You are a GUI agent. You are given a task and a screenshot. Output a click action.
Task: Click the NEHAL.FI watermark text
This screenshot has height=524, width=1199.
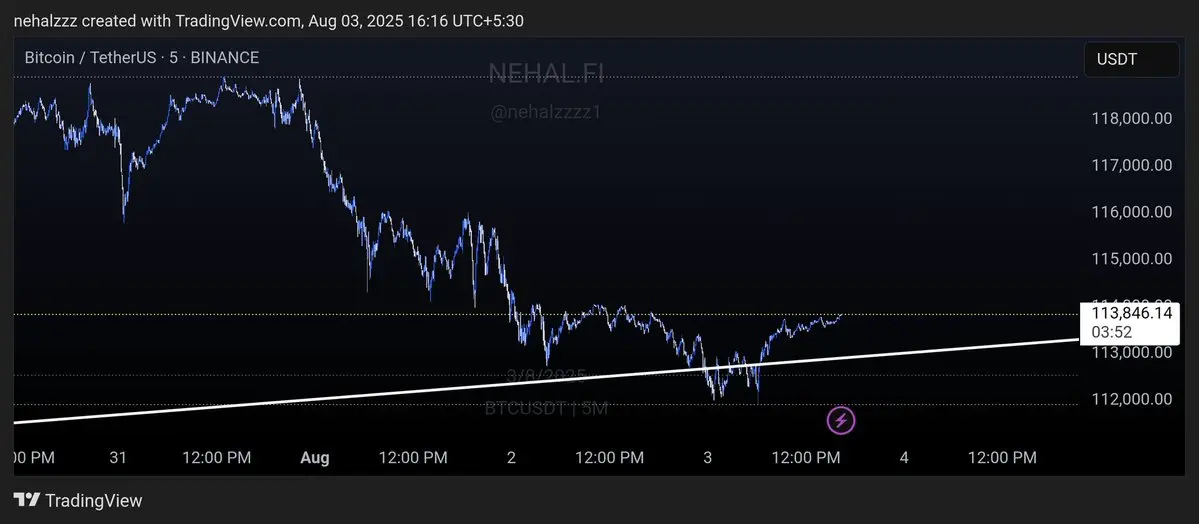click(x=546, y=73)
